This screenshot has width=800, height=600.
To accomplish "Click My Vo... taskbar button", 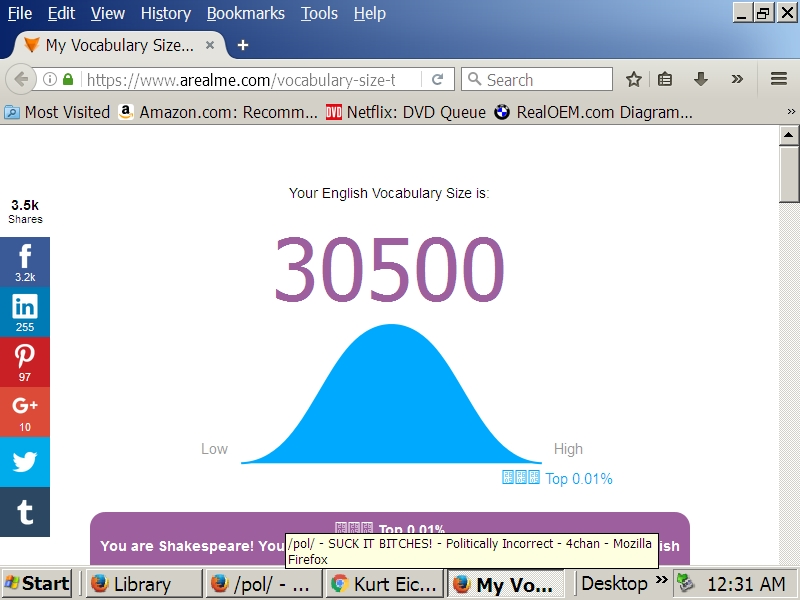I will (x=506, y=584).
